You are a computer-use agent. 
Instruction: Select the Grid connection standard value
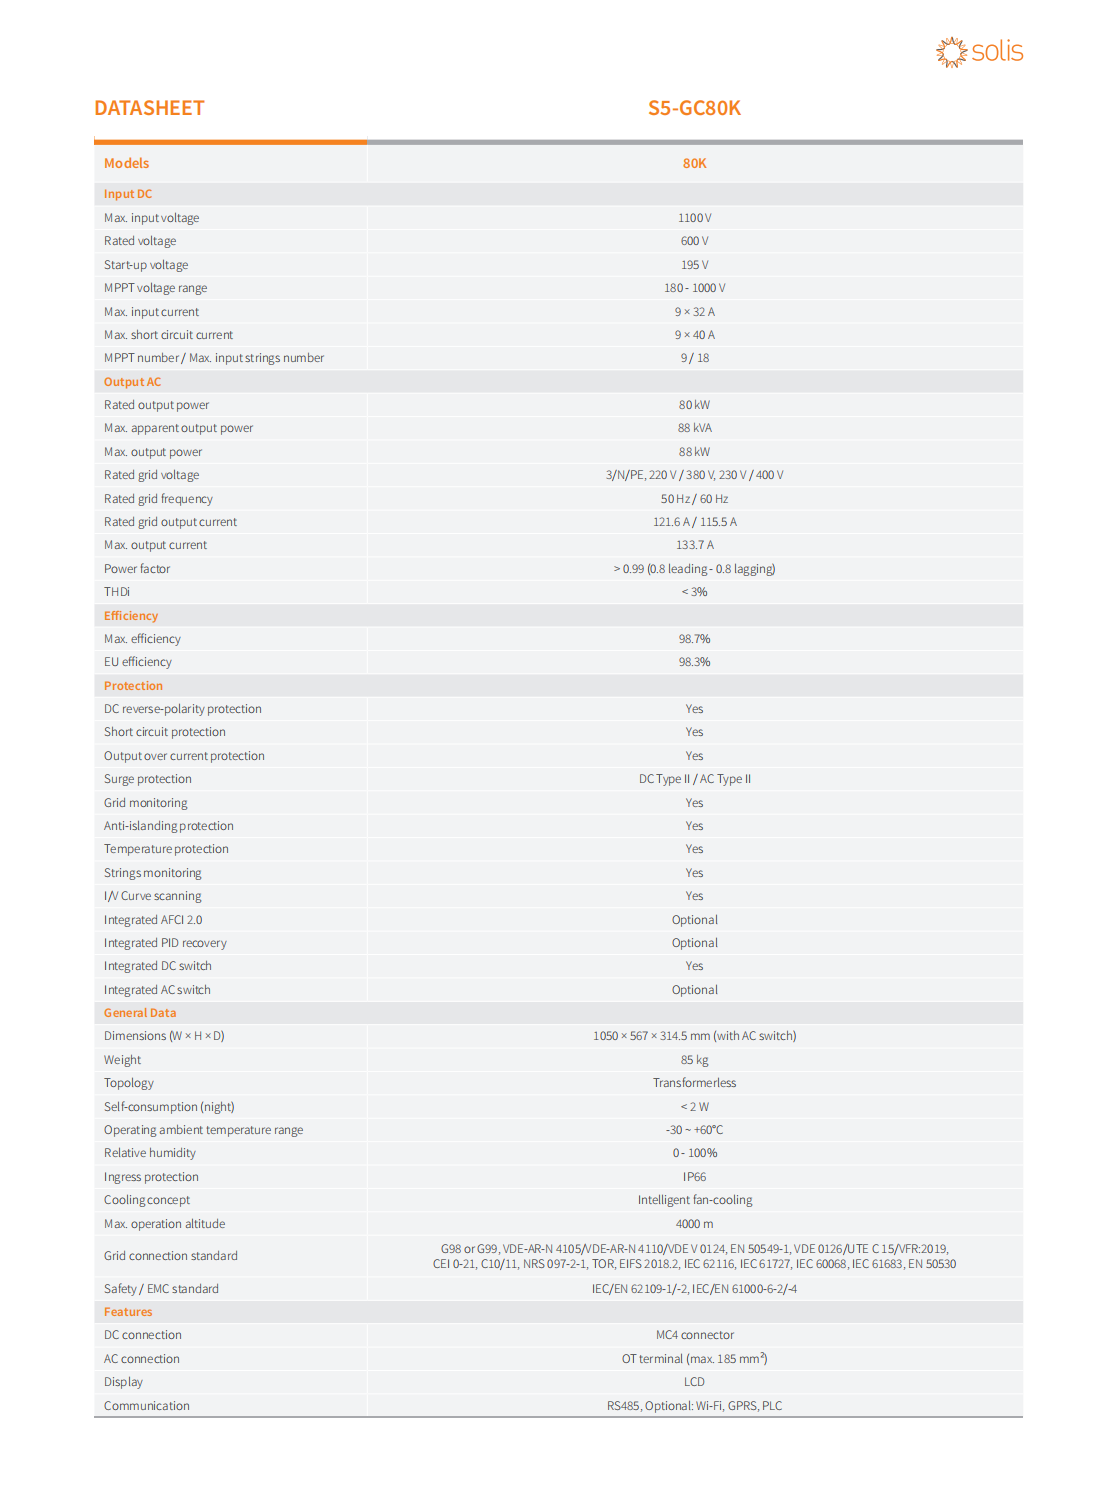[x=694, y=1256]
